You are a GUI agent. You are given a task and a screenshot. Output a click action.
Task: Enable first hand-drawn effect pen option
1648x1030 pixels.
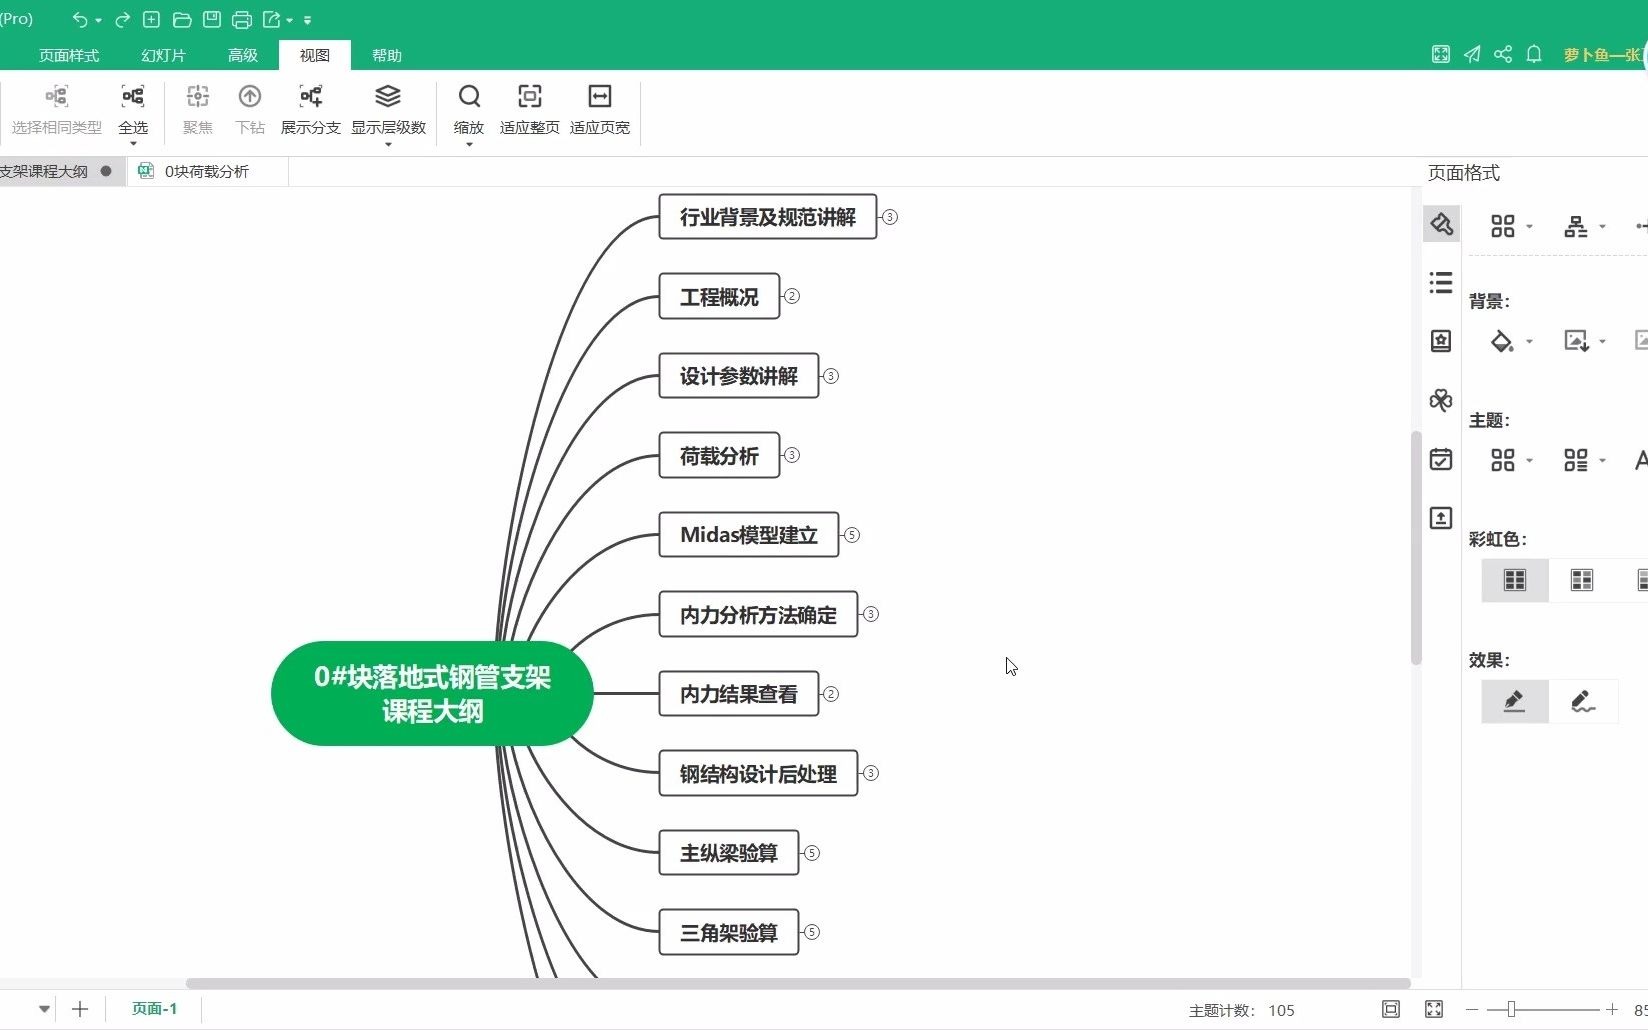[x=1515, y=701]
